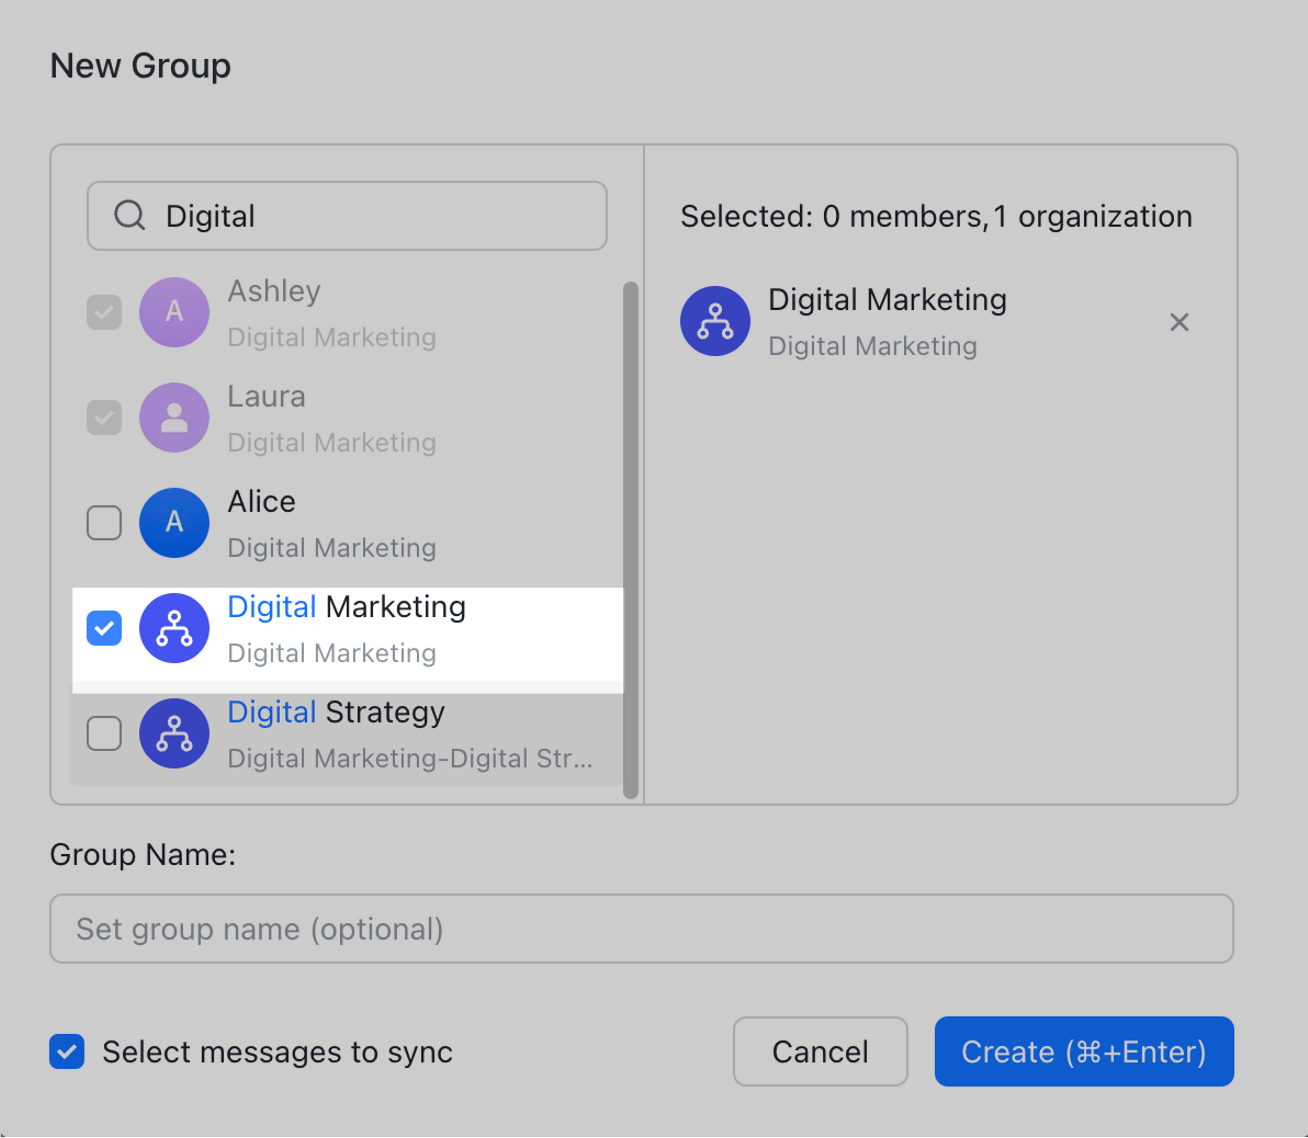
Task: Click Ashley's grayed-out checkbox
Action: click(x=103, y=312)
